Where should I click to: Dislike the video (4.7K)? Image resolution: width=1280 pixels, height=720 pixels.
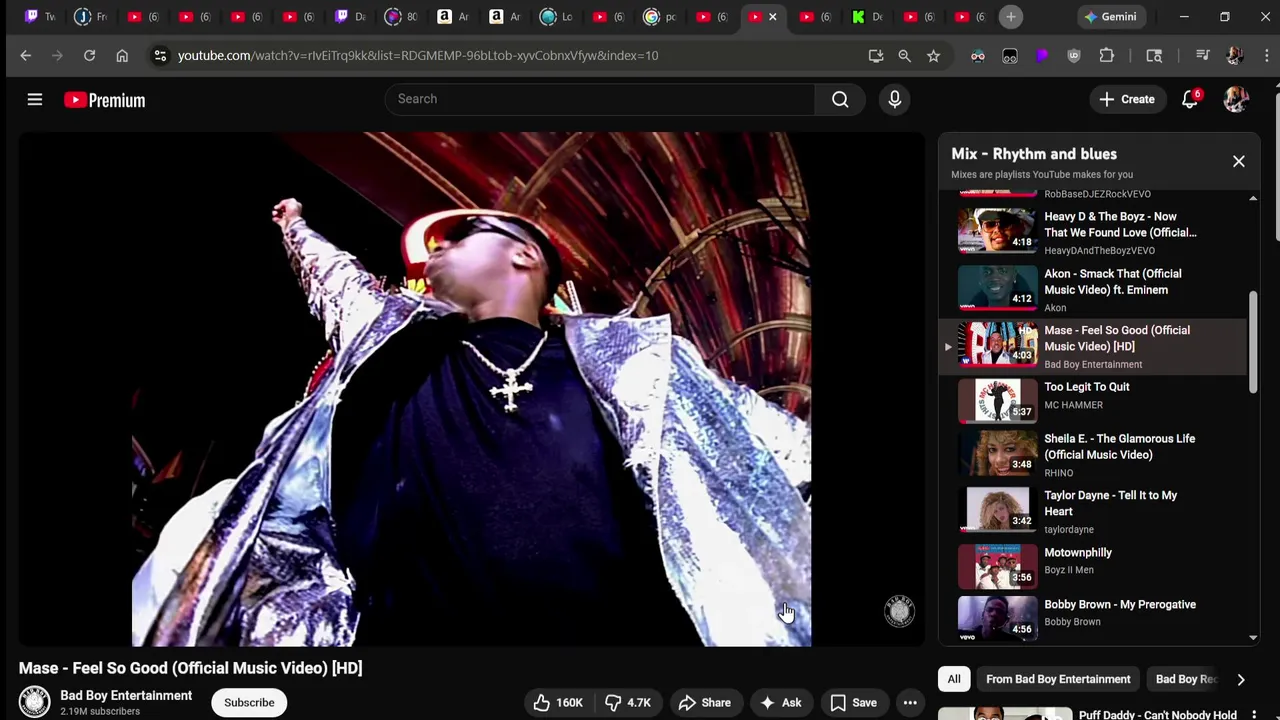click(628, 702)
